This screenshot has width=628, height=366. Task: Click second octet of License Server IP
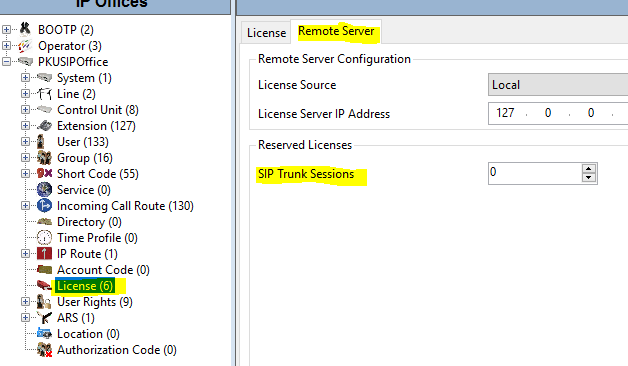(548, 113)
